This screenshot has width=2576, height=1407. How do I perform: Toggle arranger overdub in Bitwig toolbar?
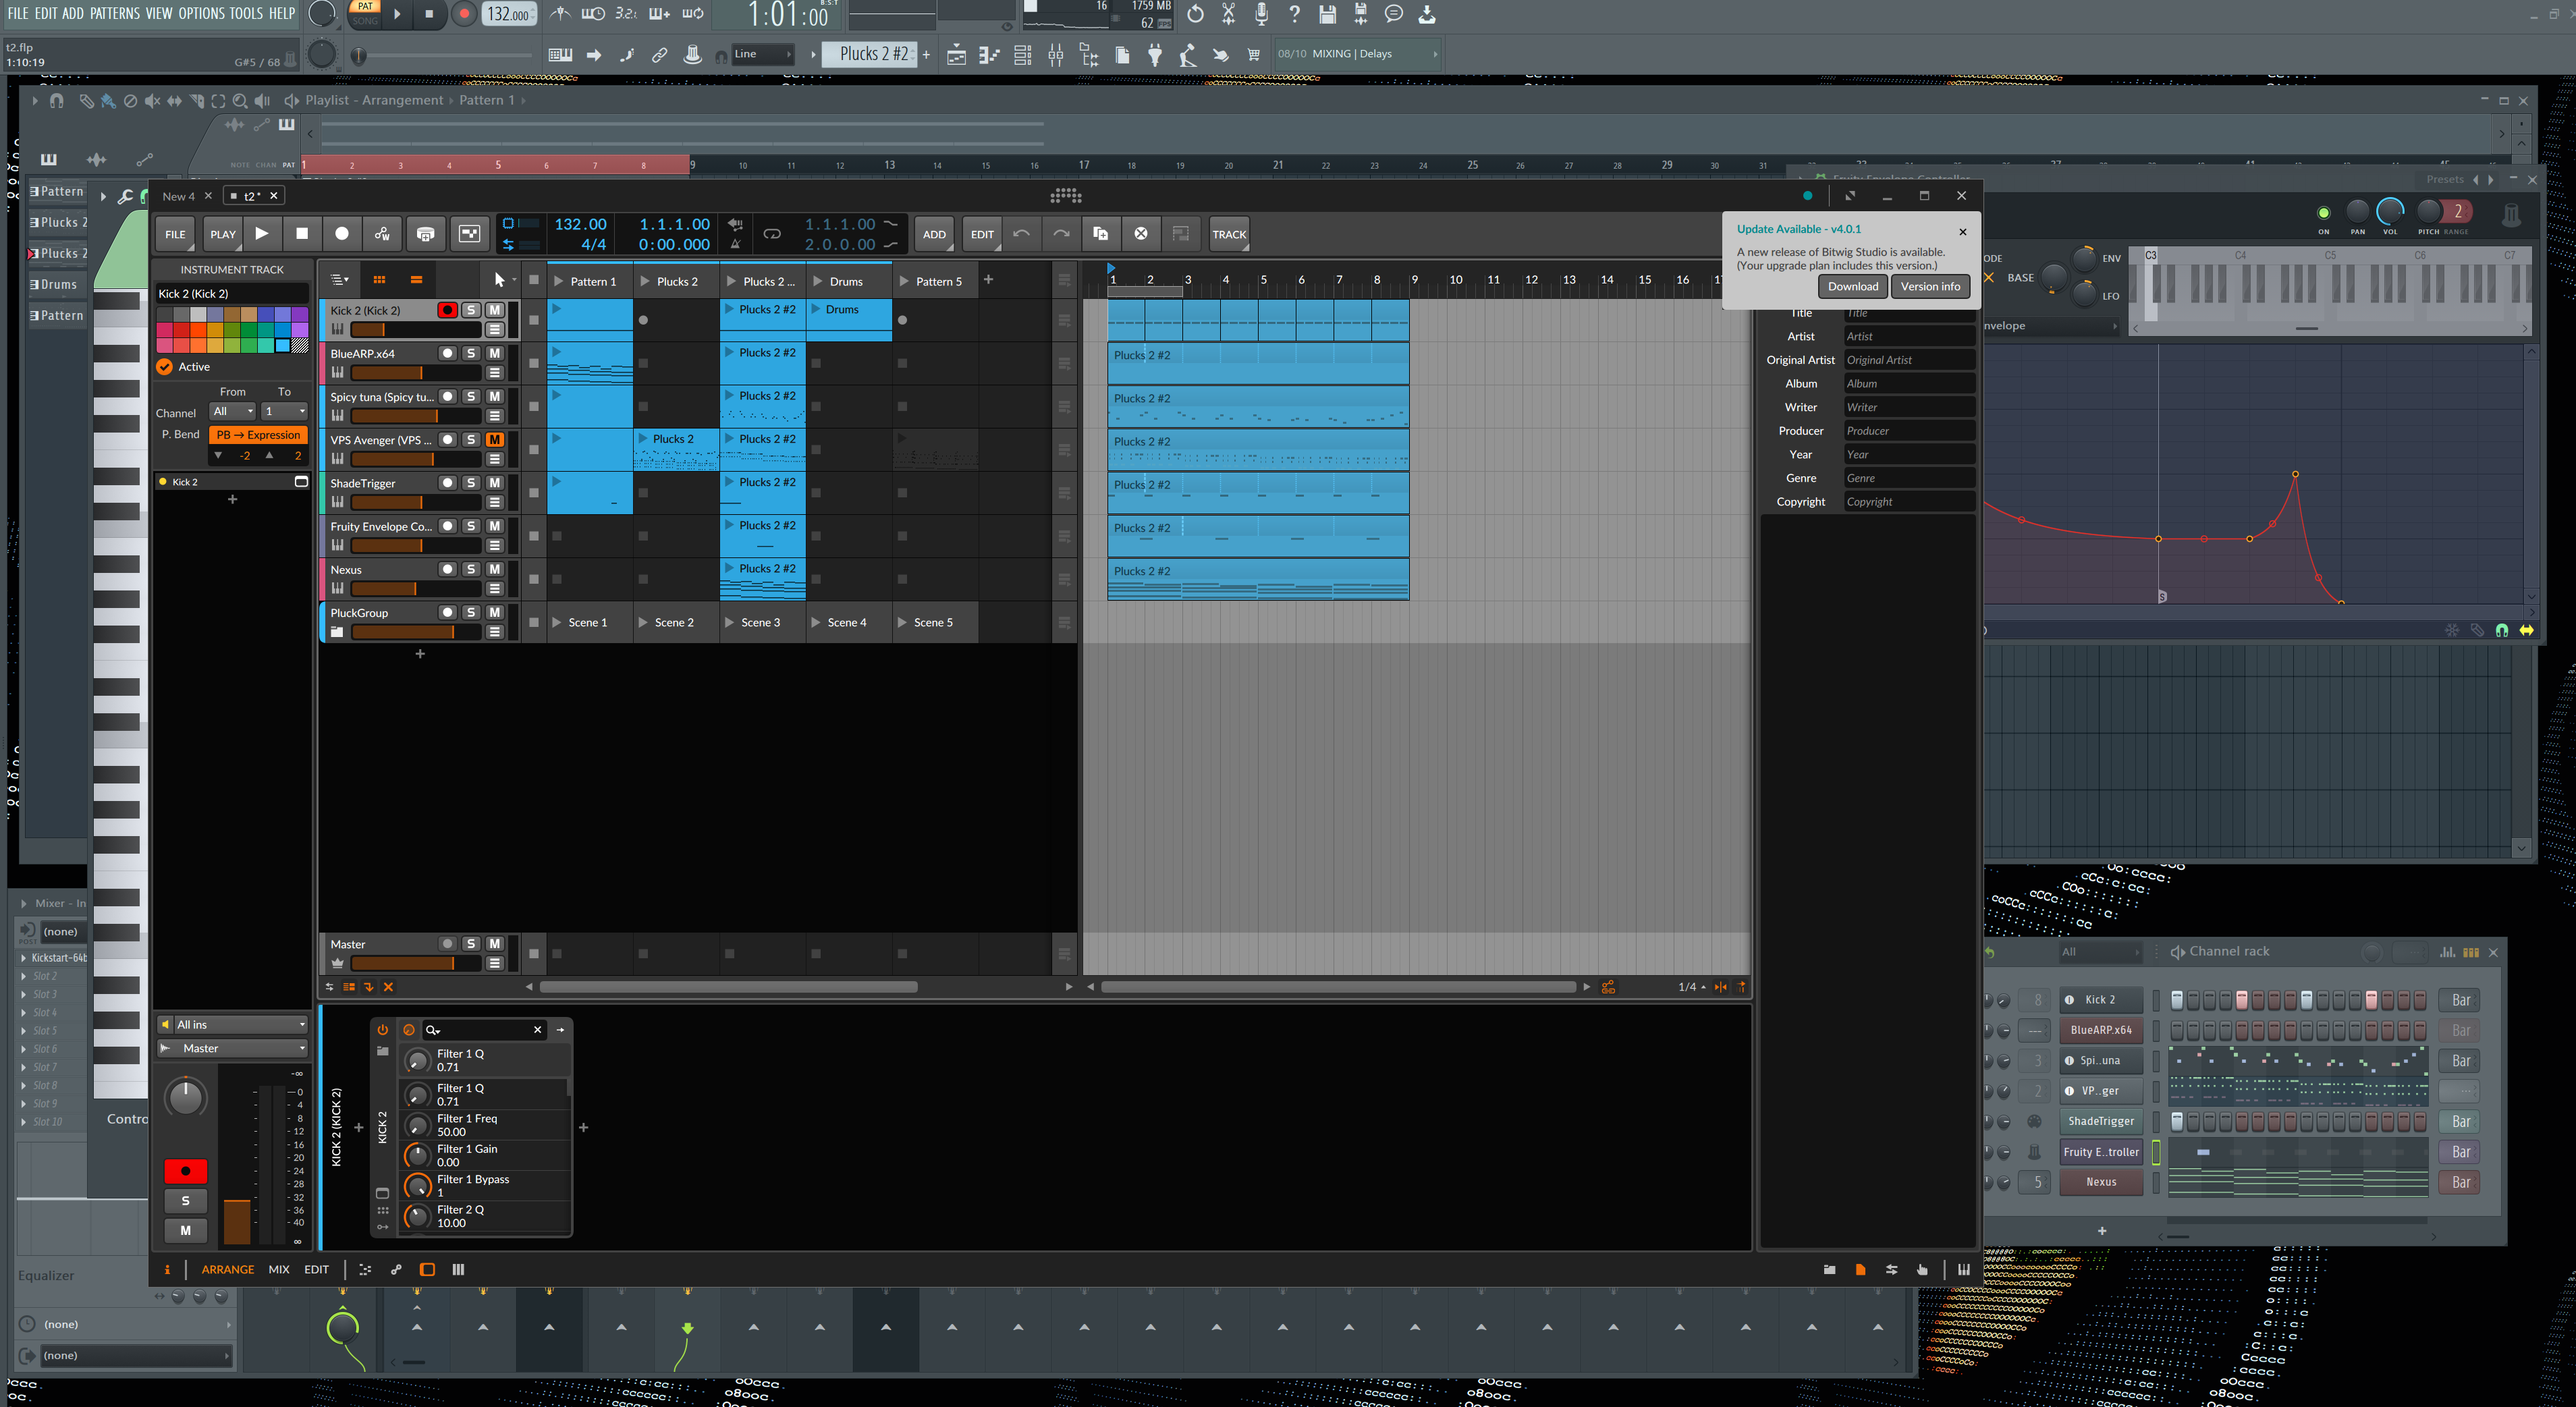pos(425,234)
